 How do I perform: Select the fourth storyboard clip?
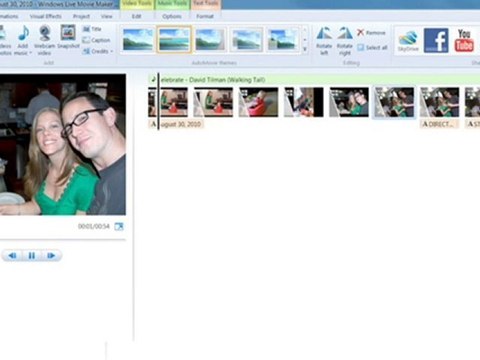(304, 102)
